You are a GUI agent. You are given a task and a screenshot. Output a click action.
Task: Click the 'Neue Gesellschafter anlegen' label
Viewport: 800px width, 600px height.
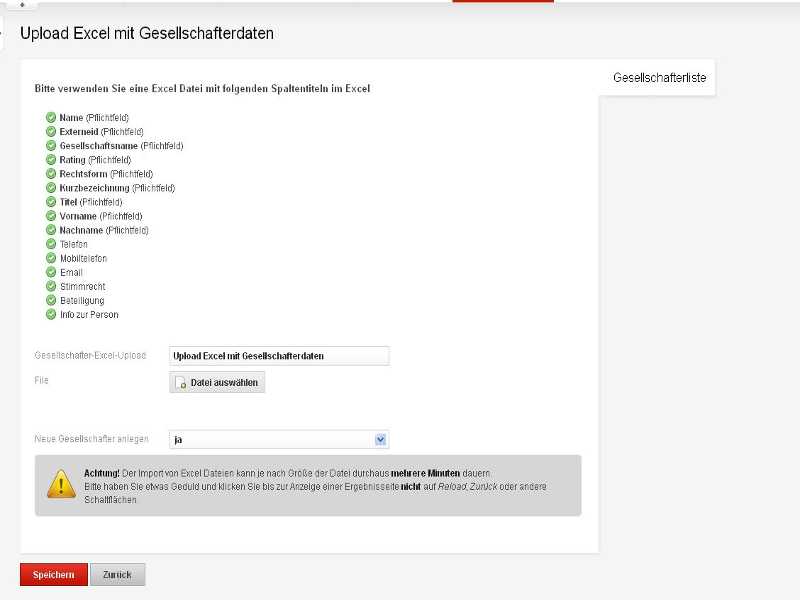pos(92,439)
